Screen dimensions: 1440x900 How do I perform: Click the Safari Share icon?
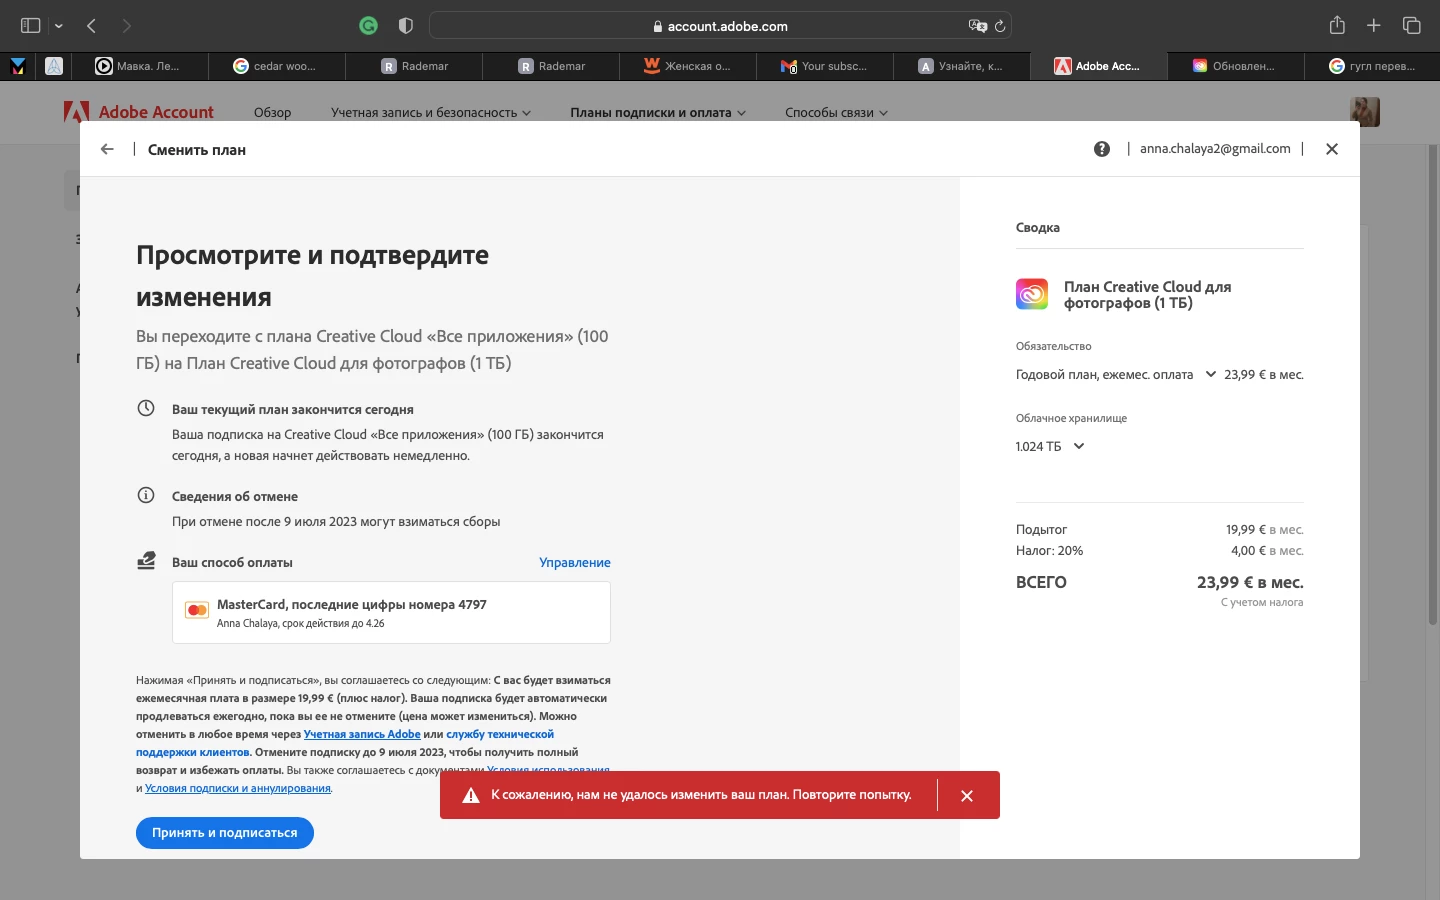pos(1337,25)
